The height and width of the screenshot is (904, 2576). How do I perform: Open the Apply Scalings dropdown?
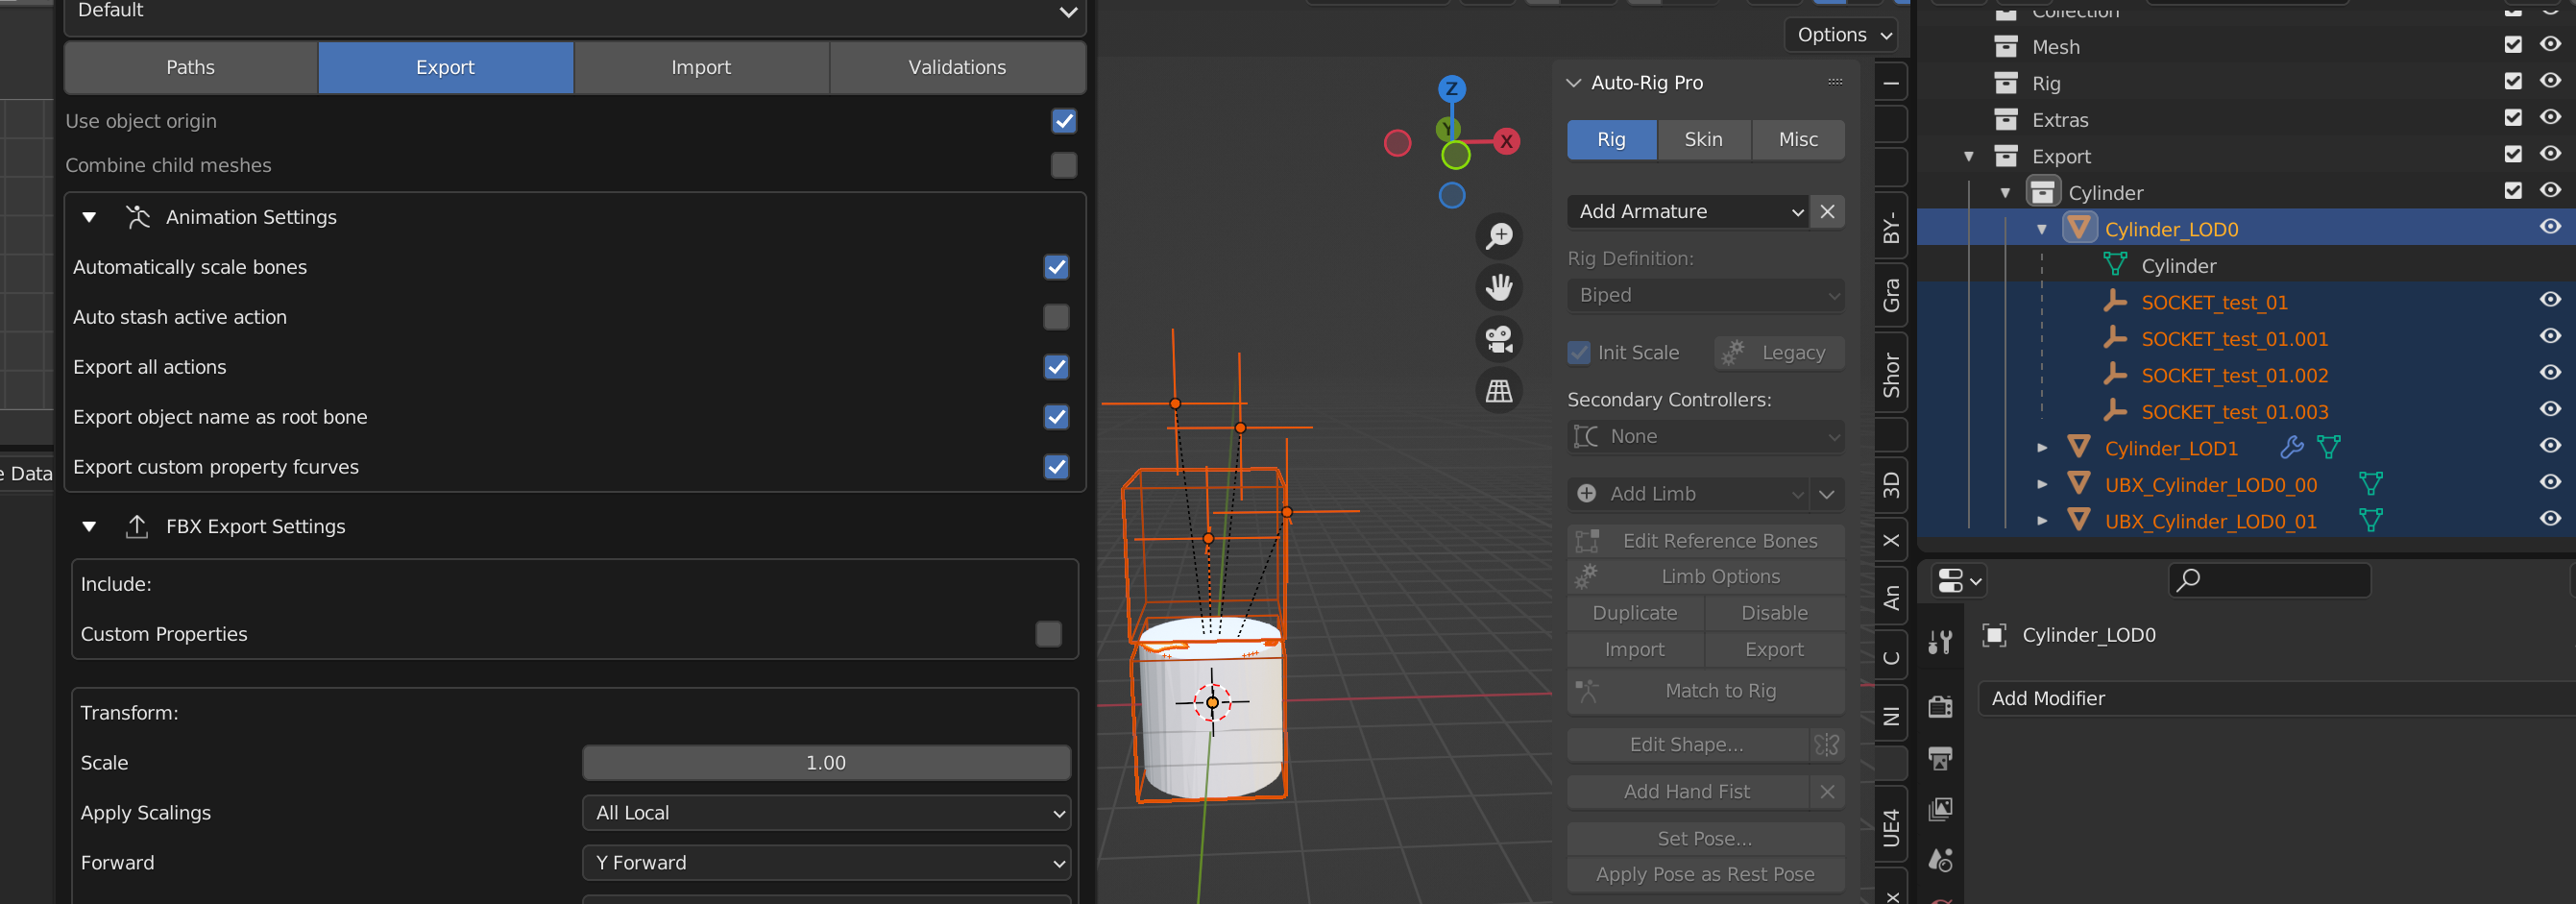(825, 813)
